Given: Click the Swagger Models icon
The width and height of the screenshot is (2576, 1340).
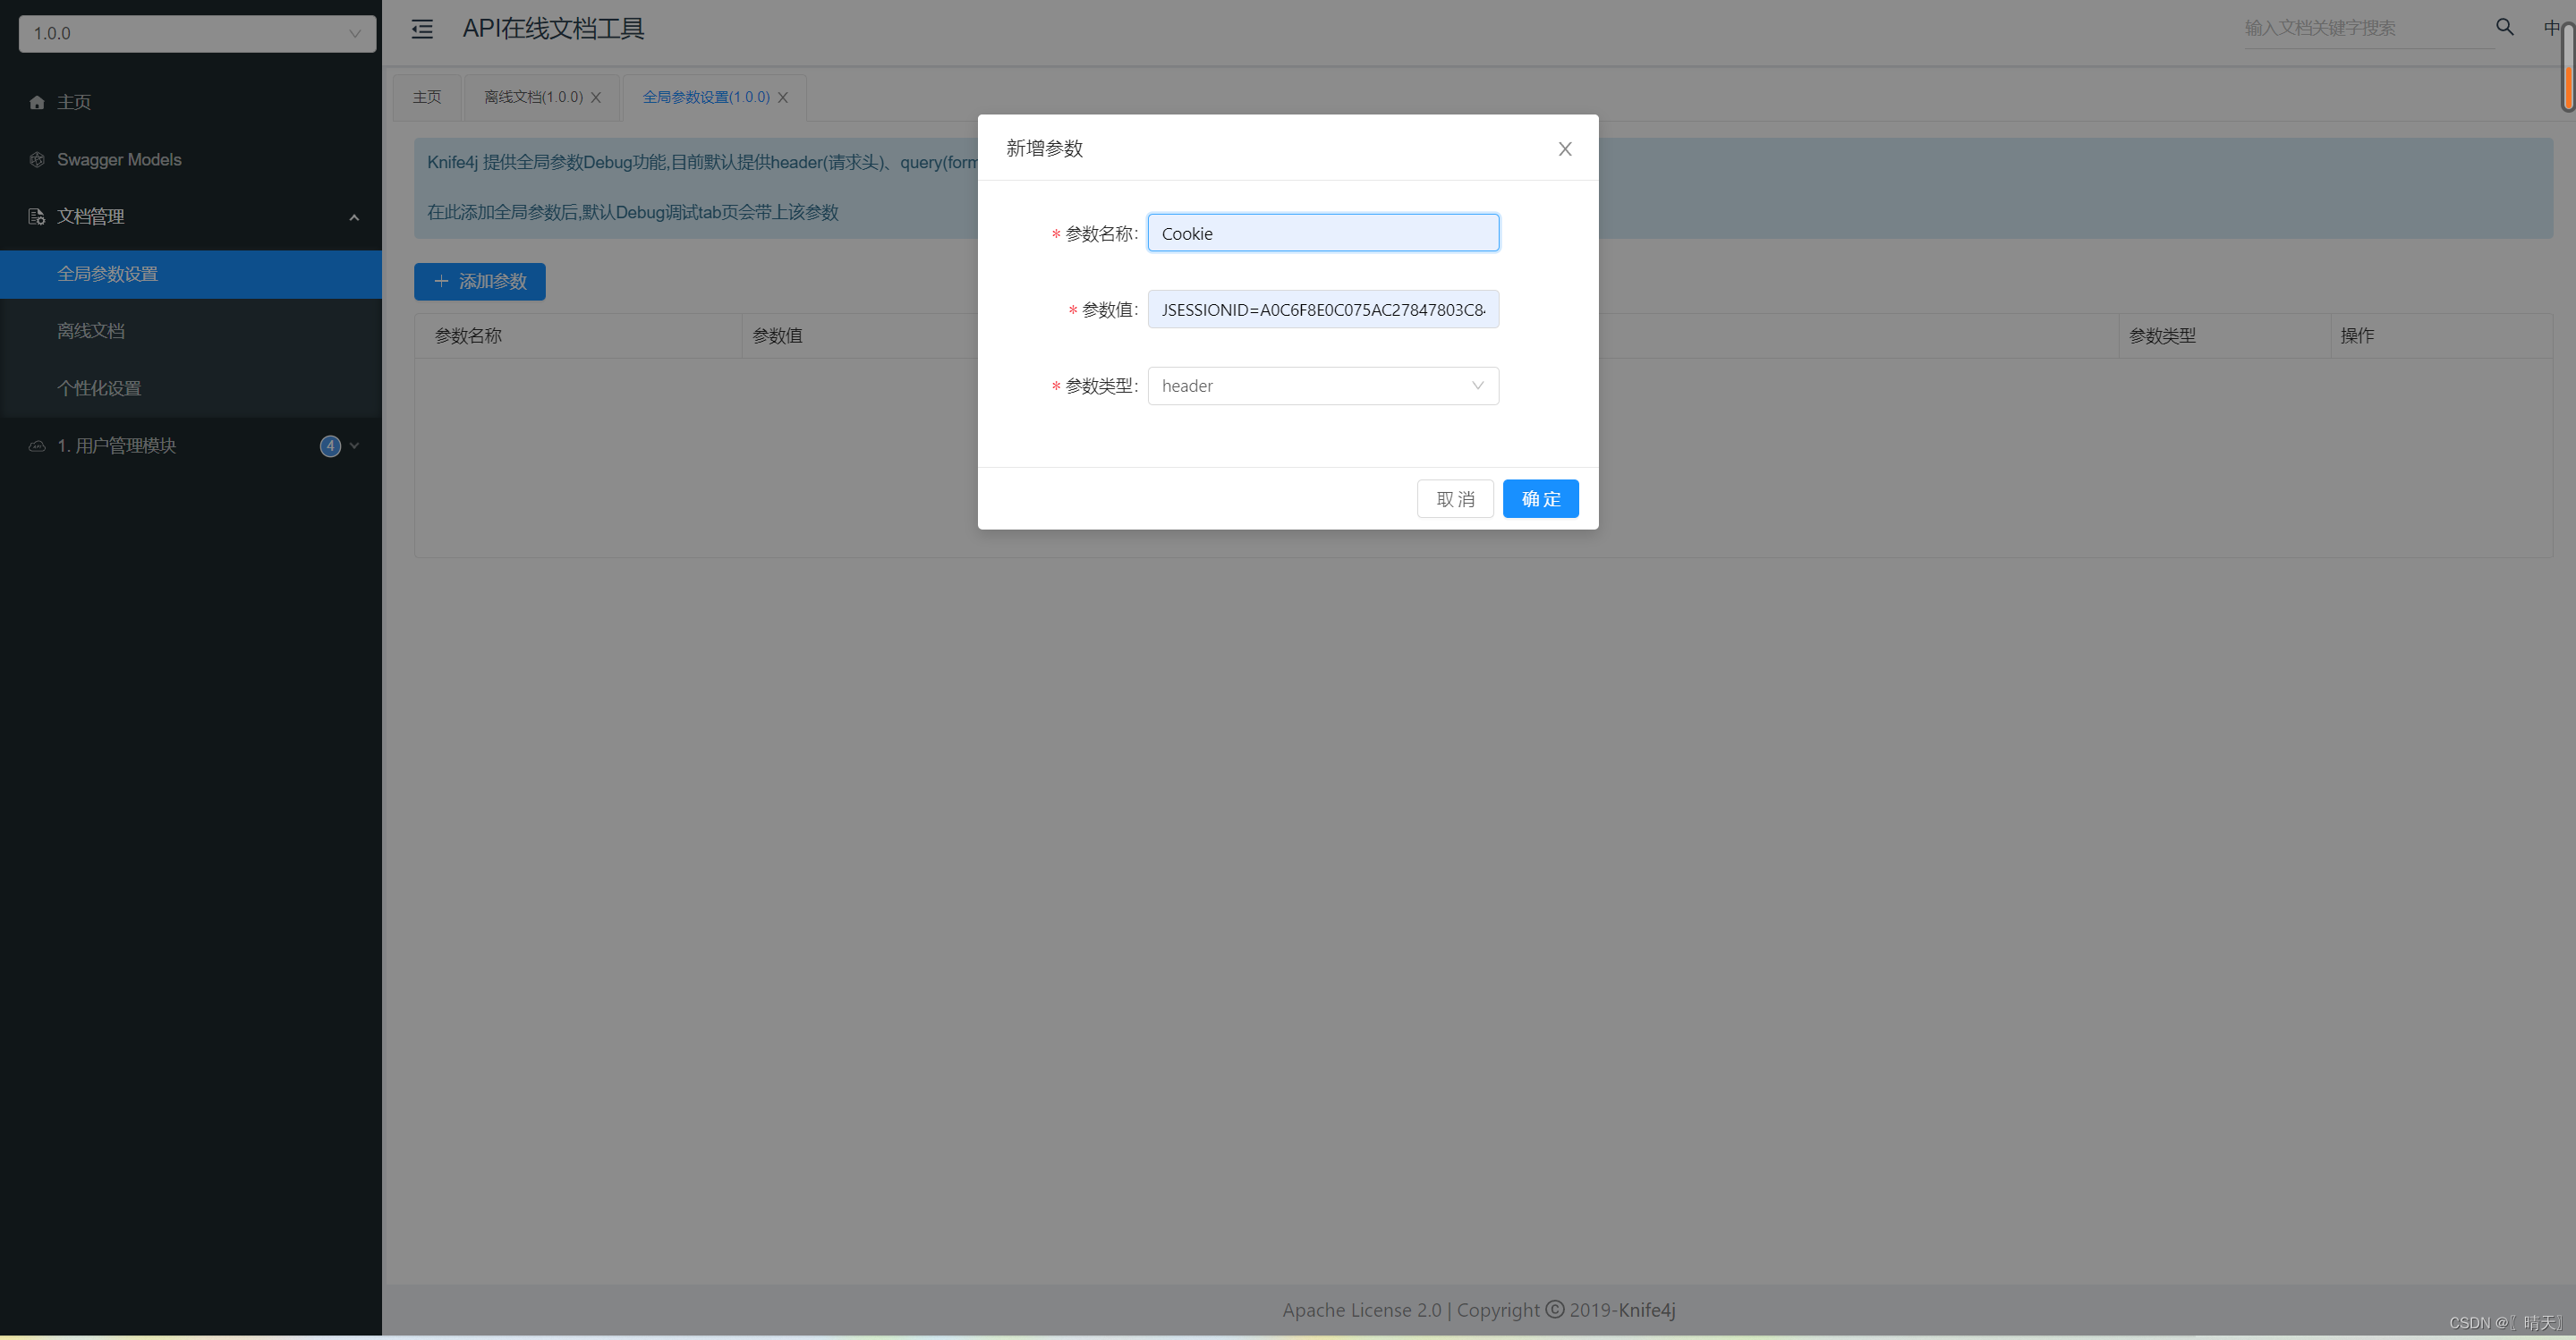Looking at the screenshot, I should [x=37, y=160].
